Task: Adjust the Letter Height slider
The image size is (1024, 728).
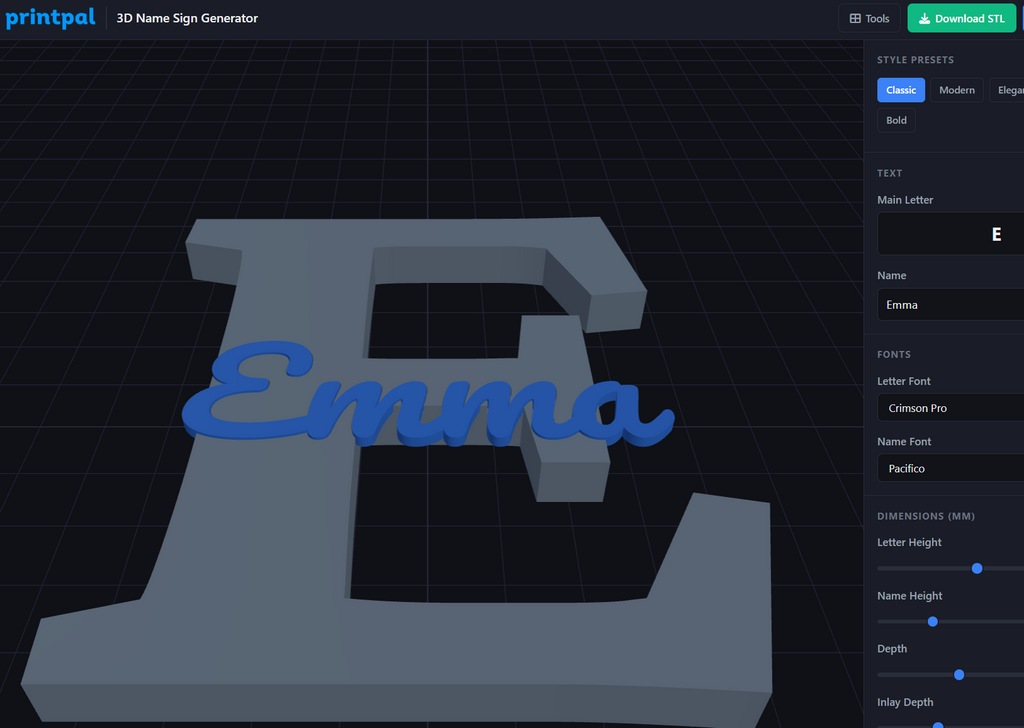Action: pyautogui.click(x=977, y=569)
